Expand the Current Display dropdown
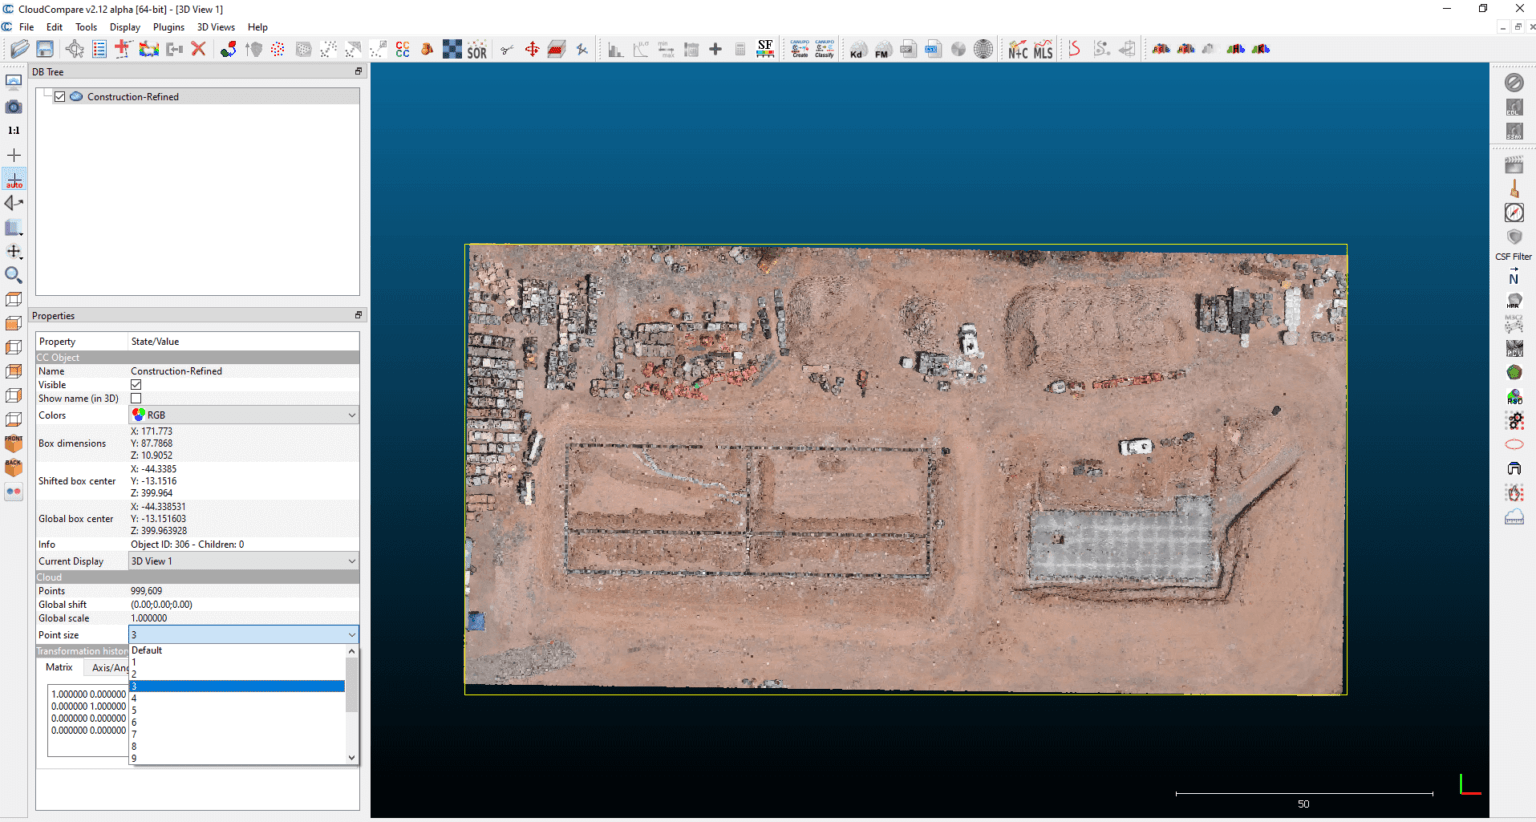Image resolution: width=1536 pixels, height=822 pixels. [243, 561]
